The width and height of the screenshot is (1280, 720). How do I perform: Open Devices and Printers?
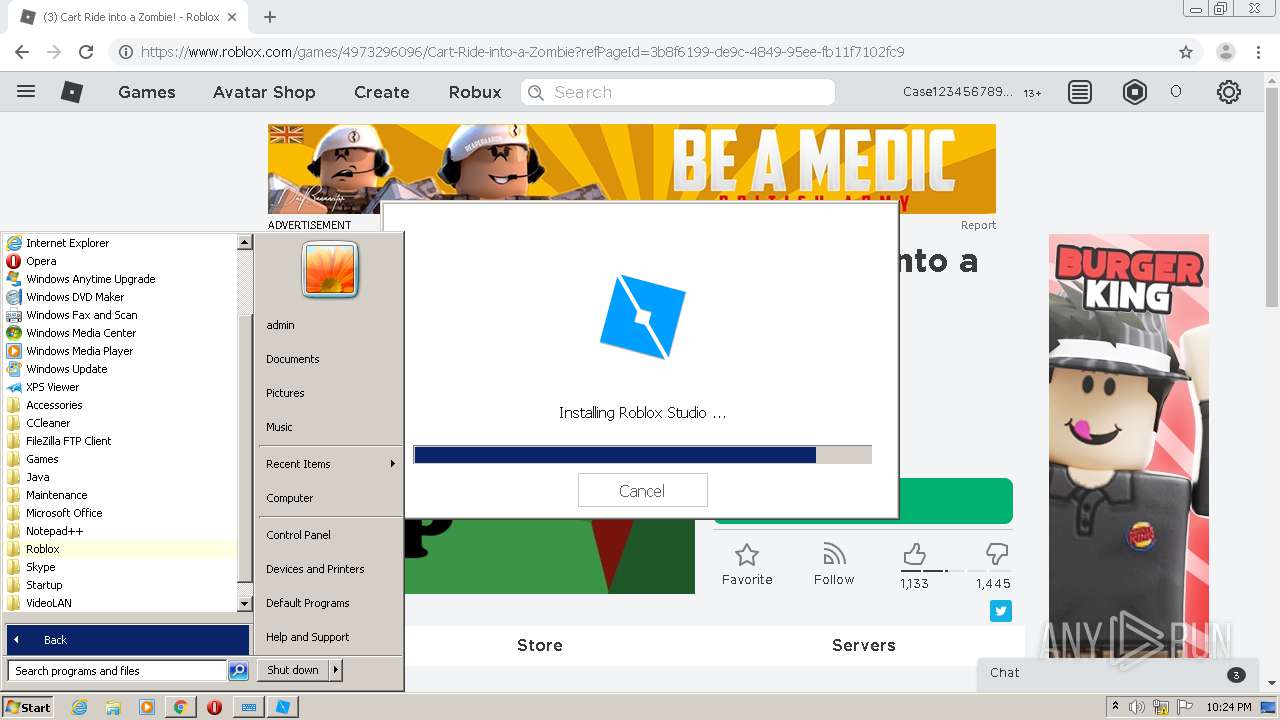315,569
